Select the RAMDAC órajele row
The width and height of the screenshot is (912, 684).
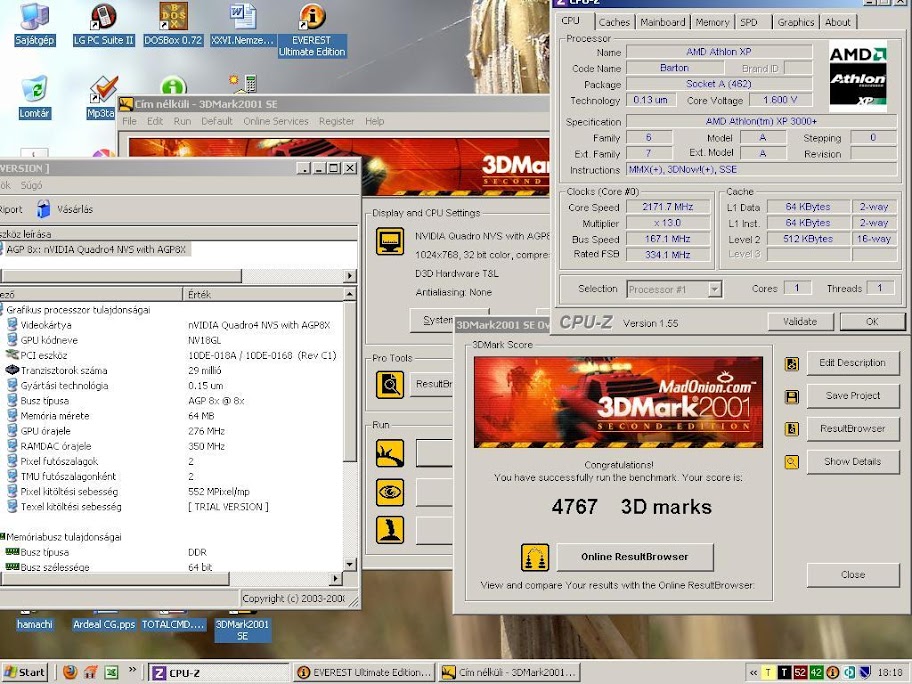[172, 446]
